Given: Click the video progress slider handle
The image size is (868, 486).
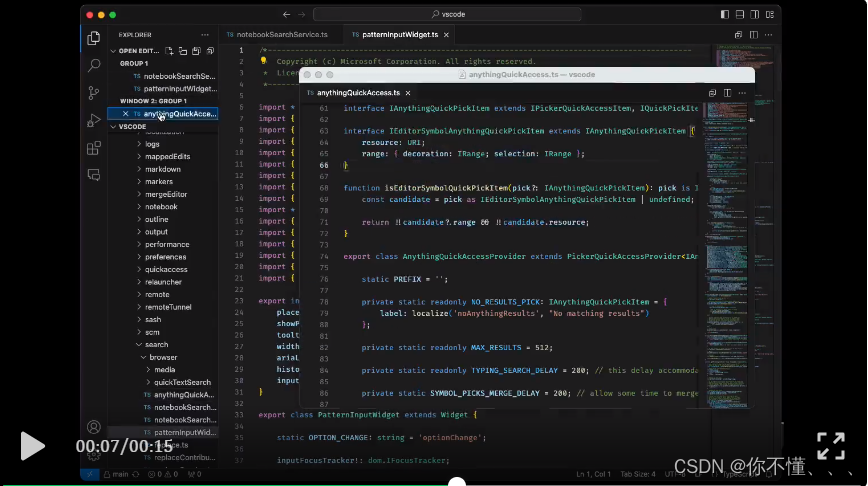Looking at the screenshot, I should coord(457,482).
